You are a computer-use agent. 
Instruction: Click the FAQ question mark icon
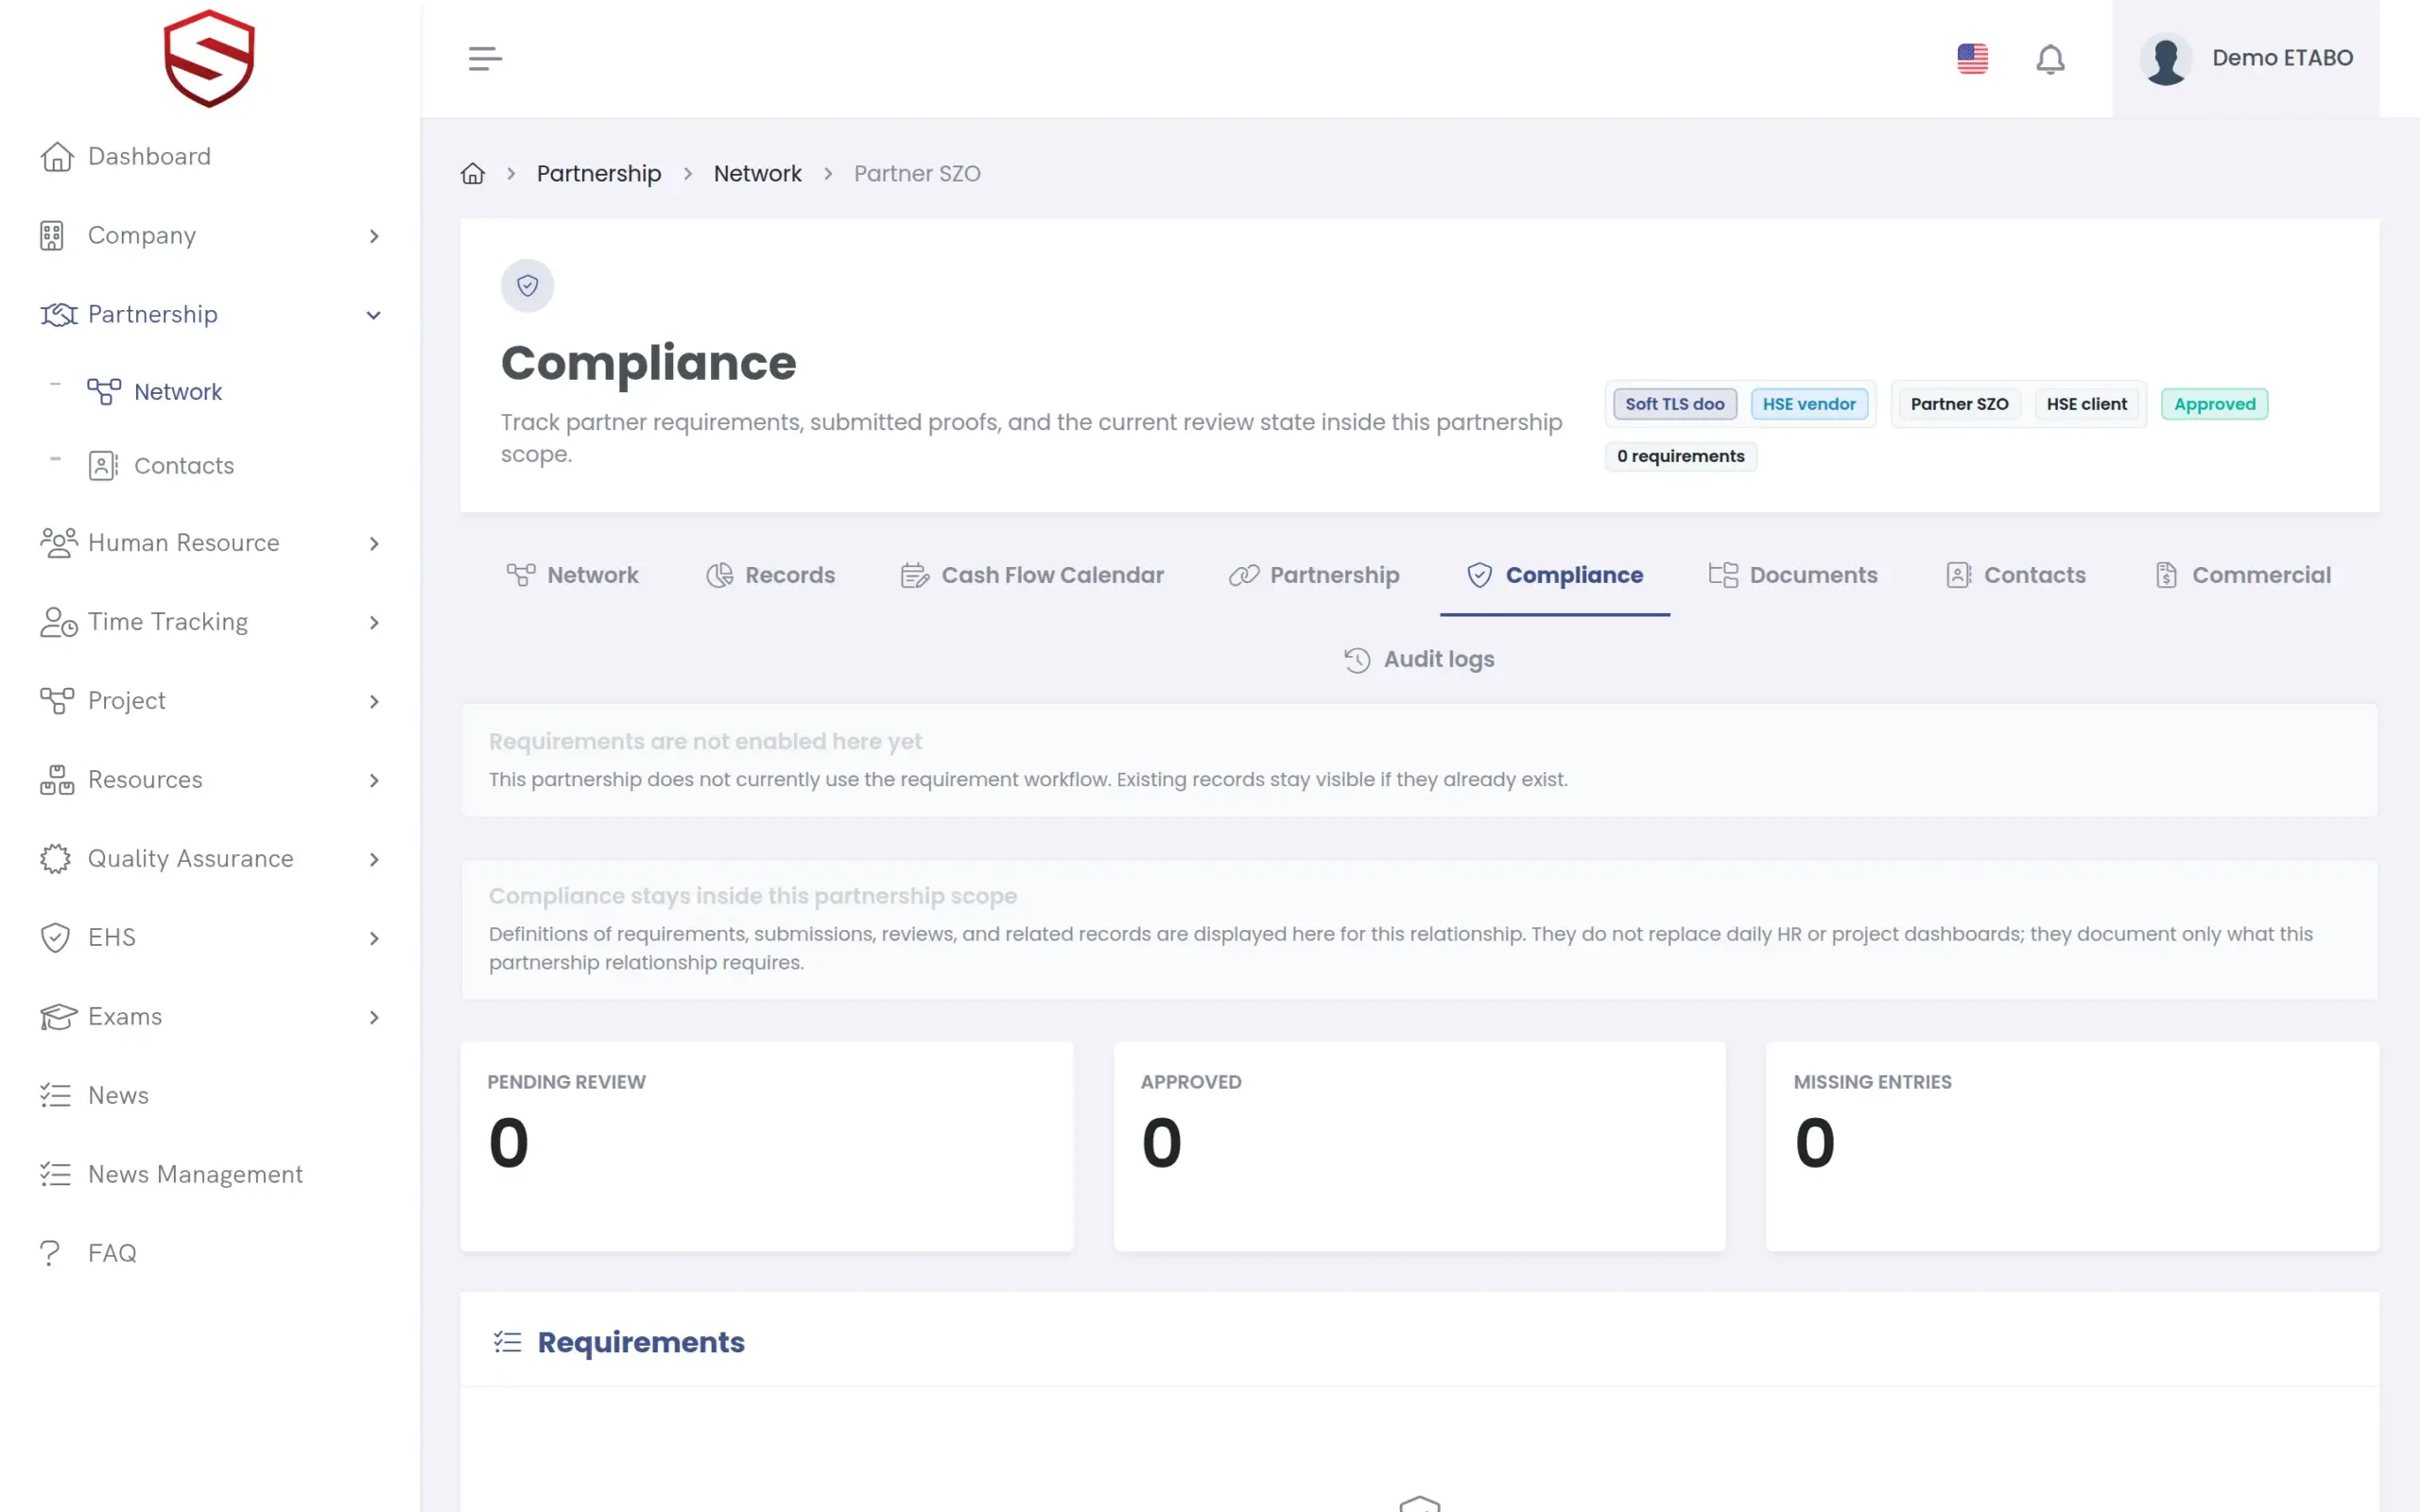(x=50, y=1253)
